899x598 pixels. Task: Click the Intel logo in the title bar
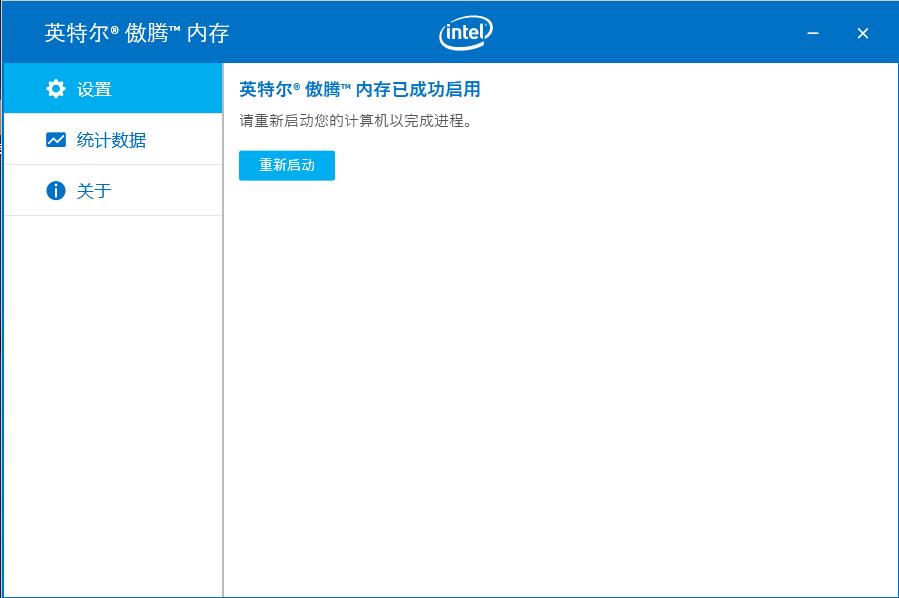[464, 31]
